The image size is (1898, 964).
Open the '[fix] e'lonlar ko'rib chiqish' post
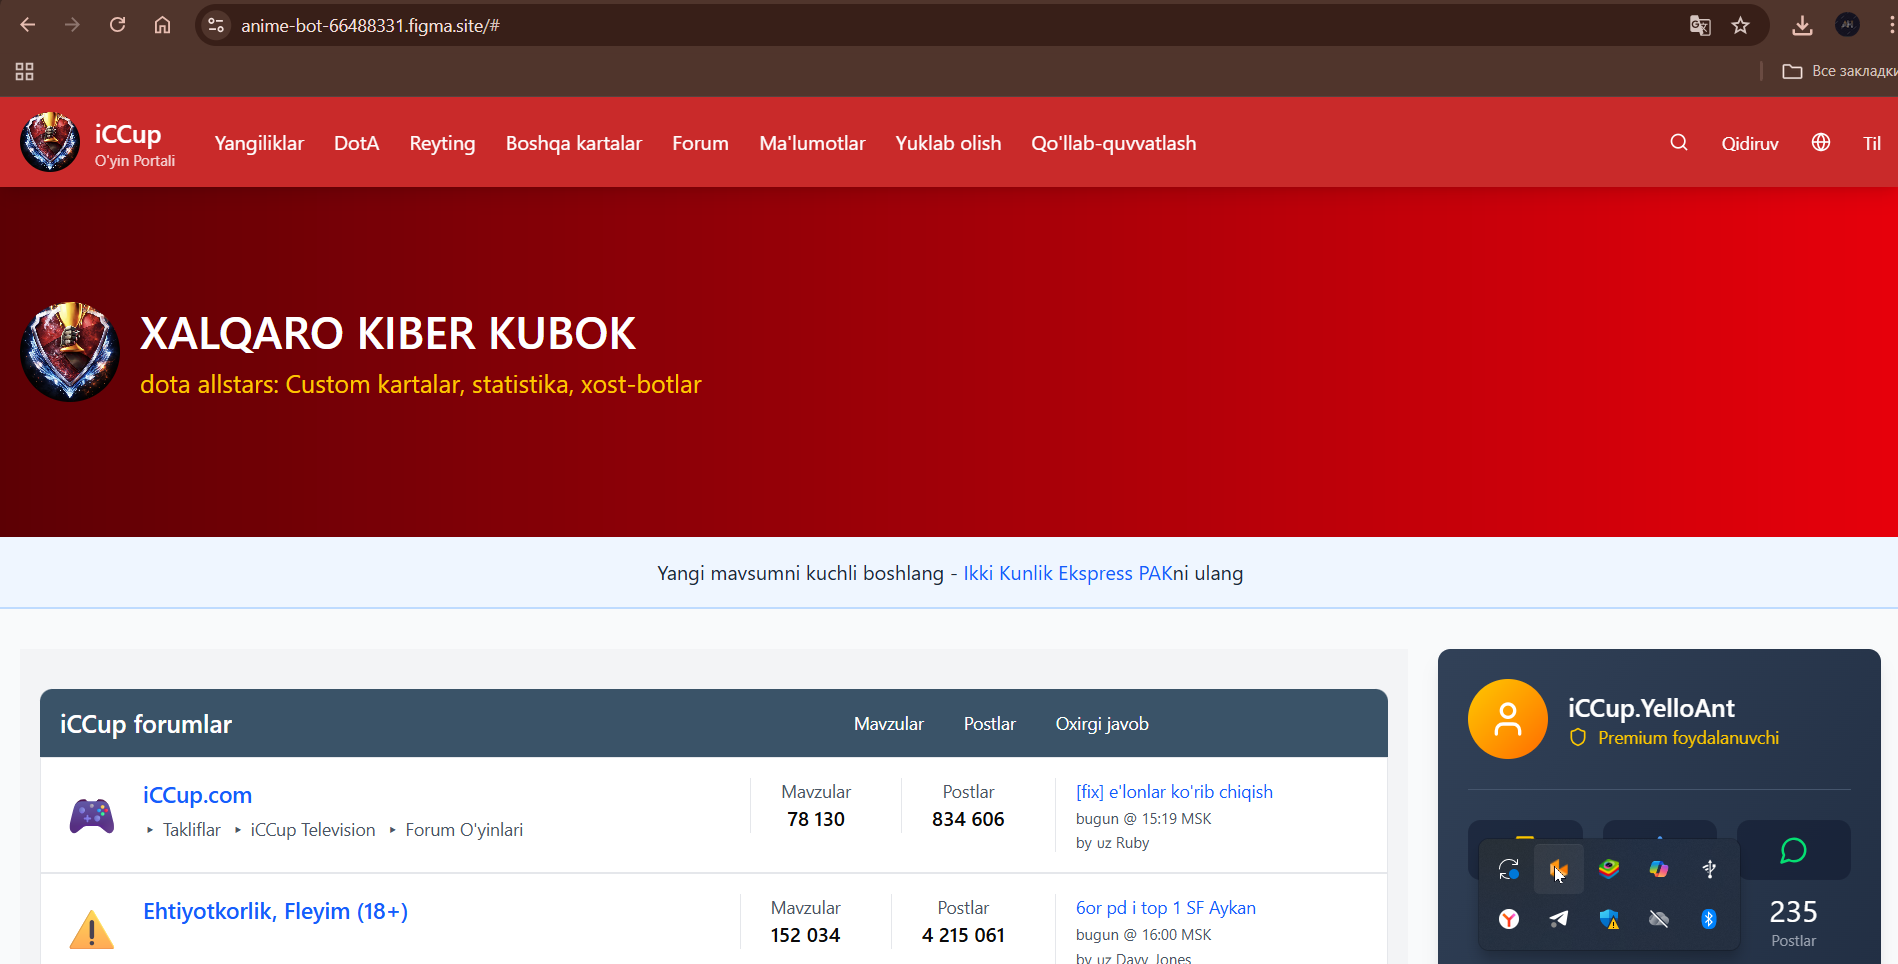coord(1174,792)
